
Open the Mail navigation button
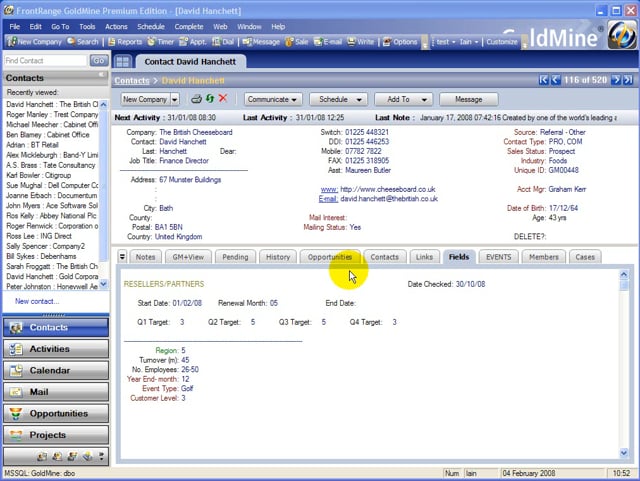click(56, 392)
